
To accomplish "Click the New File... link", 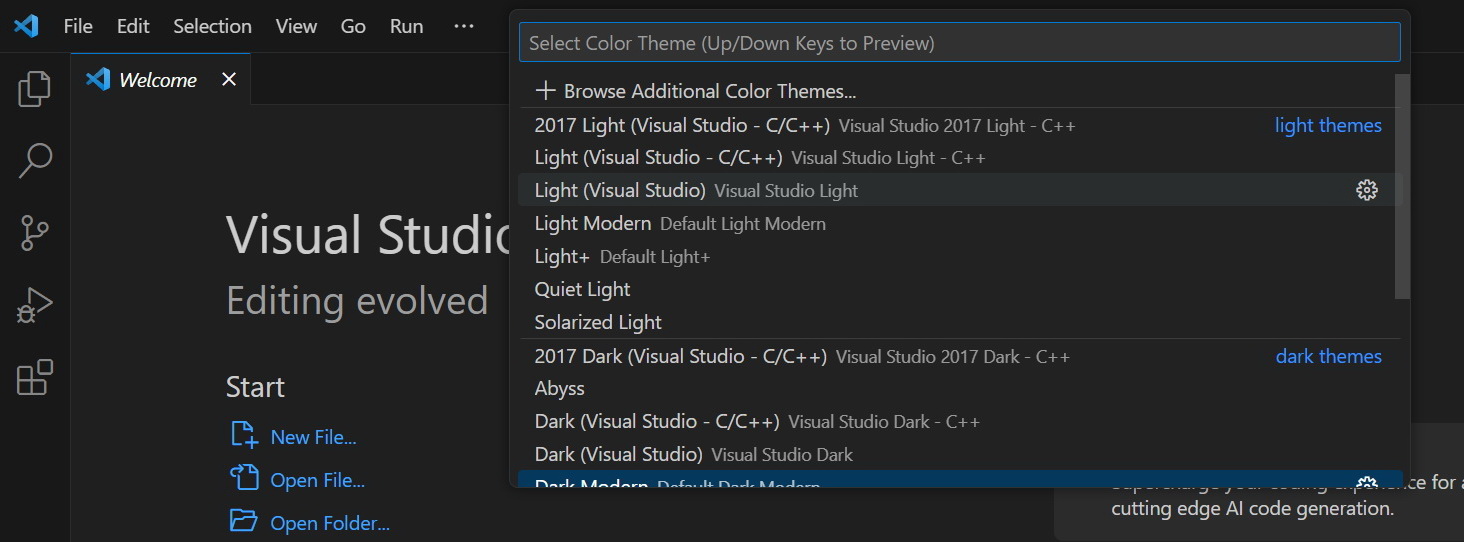I will tap(313, 437).
